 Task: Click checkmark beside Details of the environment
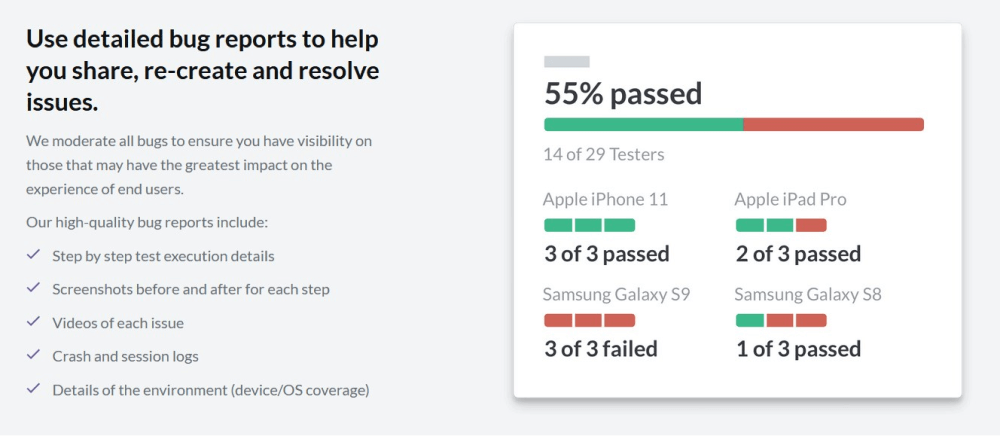point(33,389)
